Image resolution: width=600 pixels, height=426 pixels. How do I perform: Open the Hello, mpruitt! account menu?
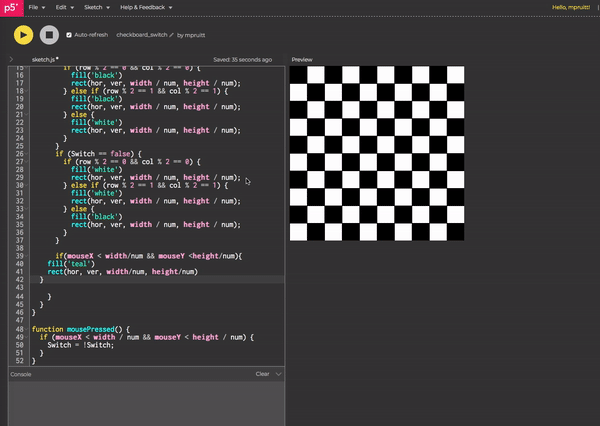[571, 7]
